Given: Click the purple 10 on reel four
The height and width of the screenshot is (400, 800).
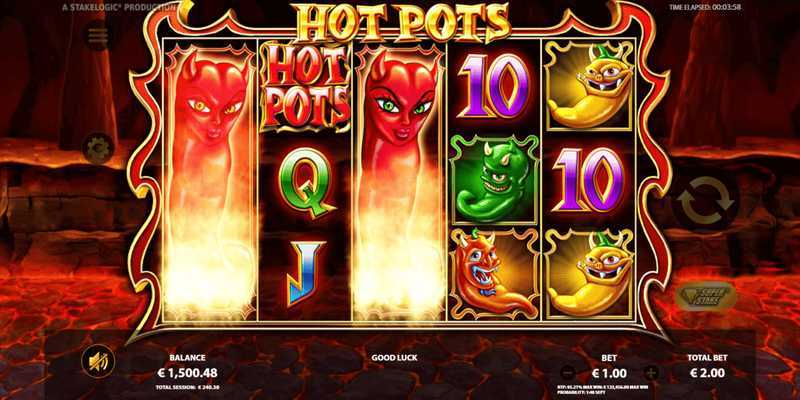Looking at the screenshot, I should tap(494, 86).
